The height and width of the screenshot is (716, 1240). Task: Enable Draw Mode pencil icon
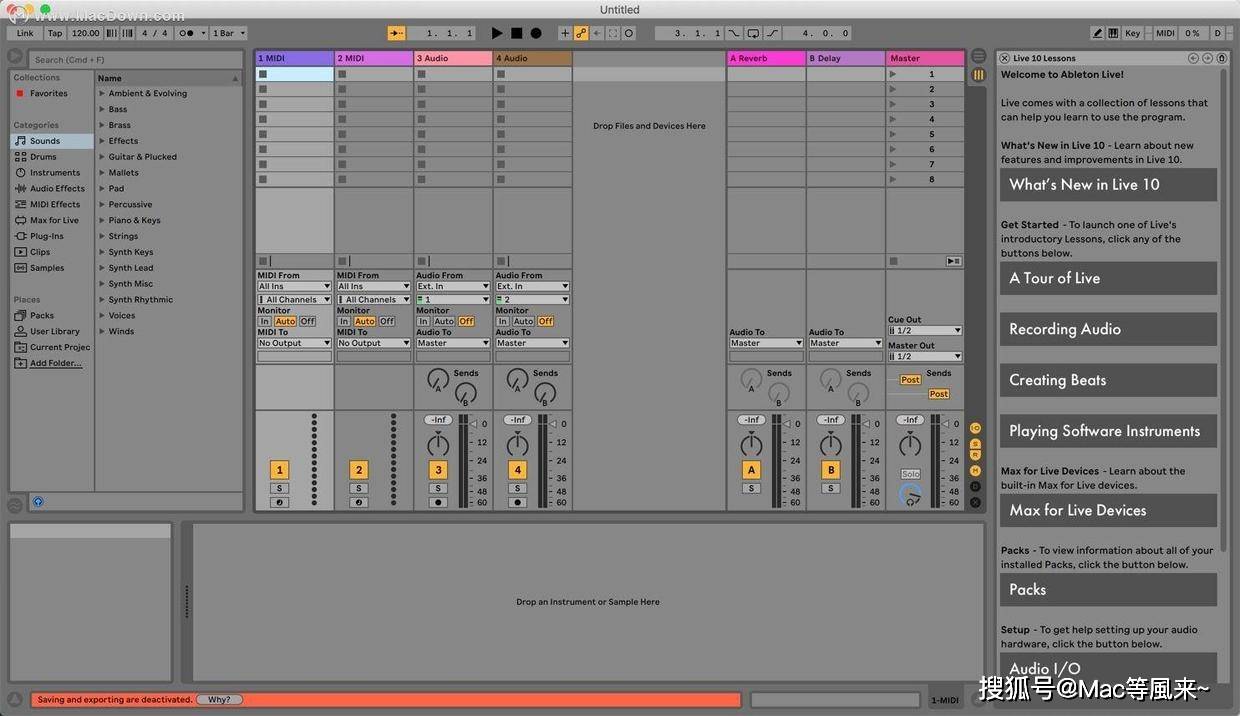1097,33
